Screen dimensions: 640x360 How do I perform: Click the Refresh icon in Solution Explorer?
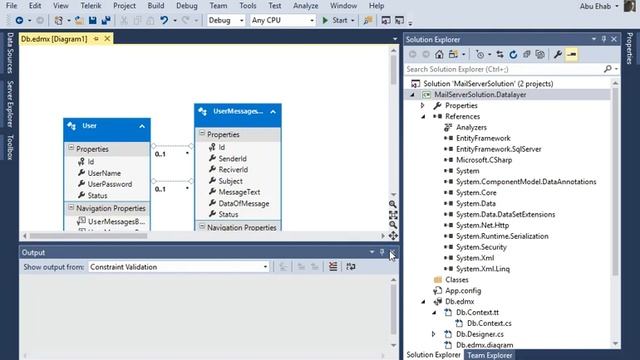point(513,54)
